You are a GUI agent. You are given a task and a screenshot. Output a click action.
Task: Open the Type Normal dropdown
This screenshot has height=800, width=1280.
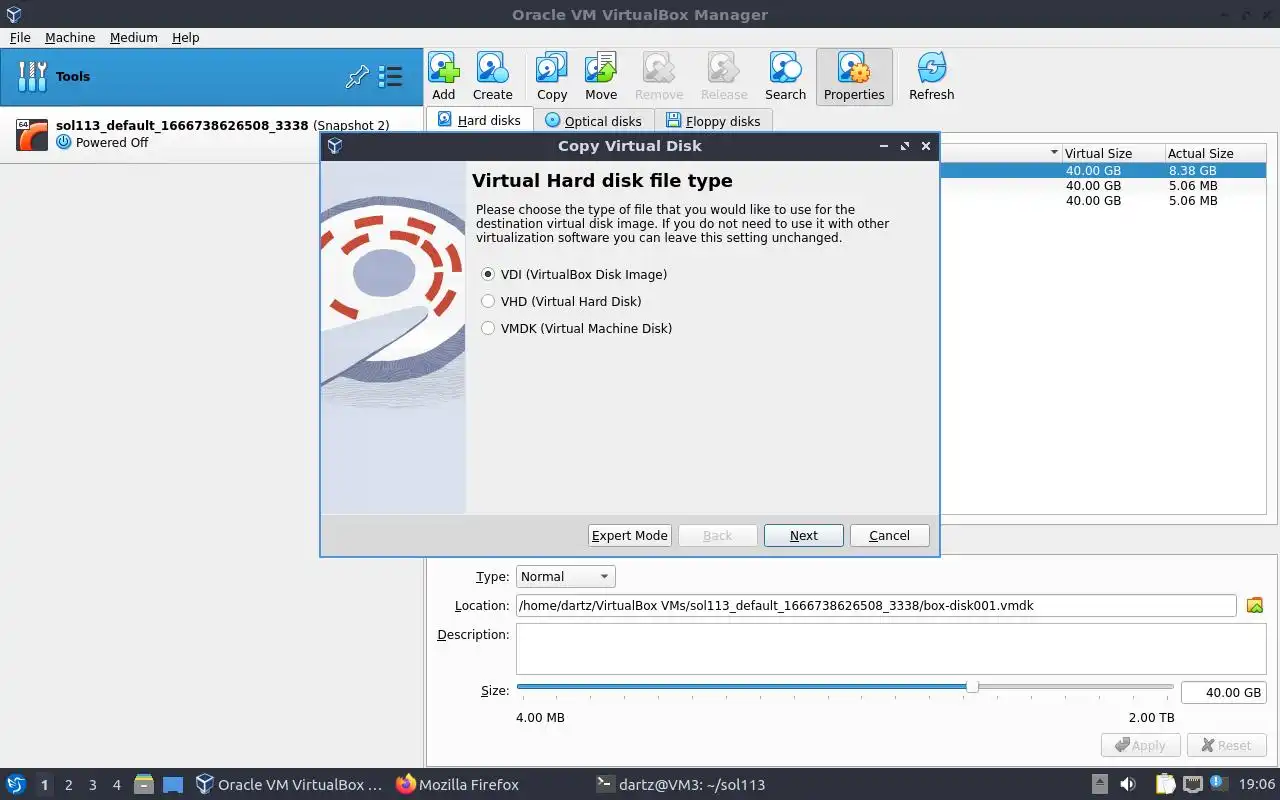coord(566,576)
